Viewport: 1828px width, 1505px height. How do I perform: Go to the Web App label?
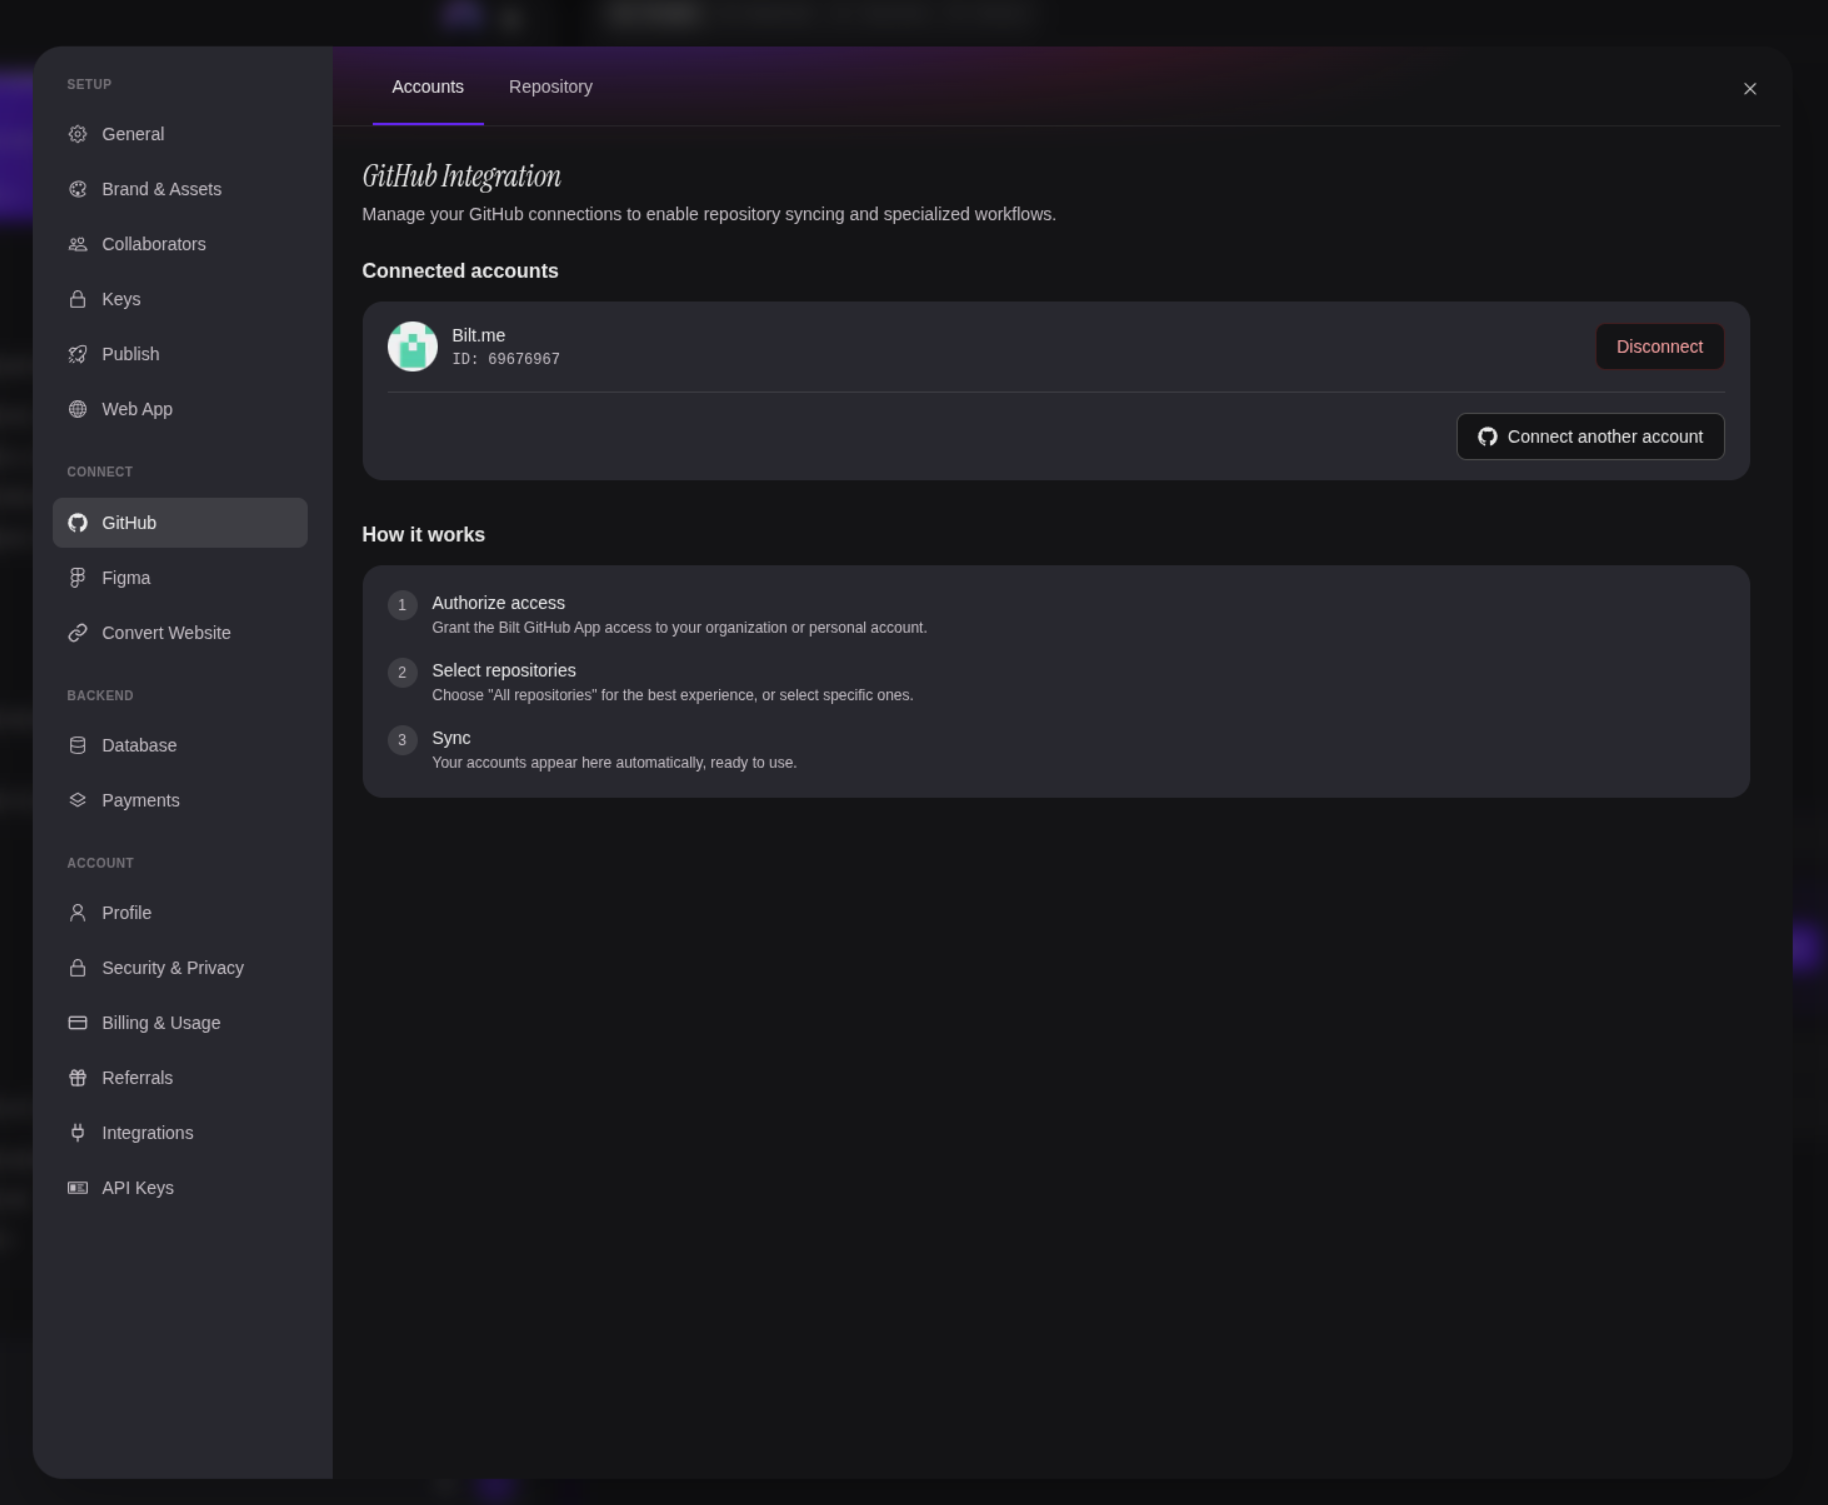pyautogui.click(x=137, y=409)
